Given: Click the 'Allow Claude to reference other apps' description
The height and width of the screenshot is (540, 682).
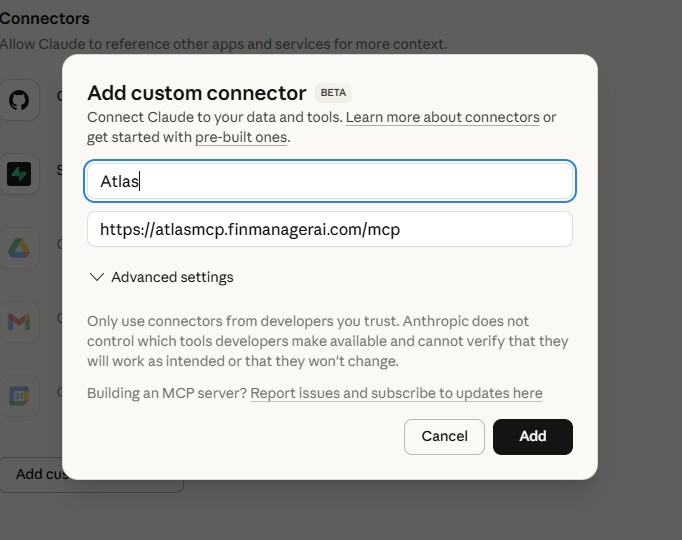Looking at the screenshot, I should pyautogui.click(x=222, y=44).
